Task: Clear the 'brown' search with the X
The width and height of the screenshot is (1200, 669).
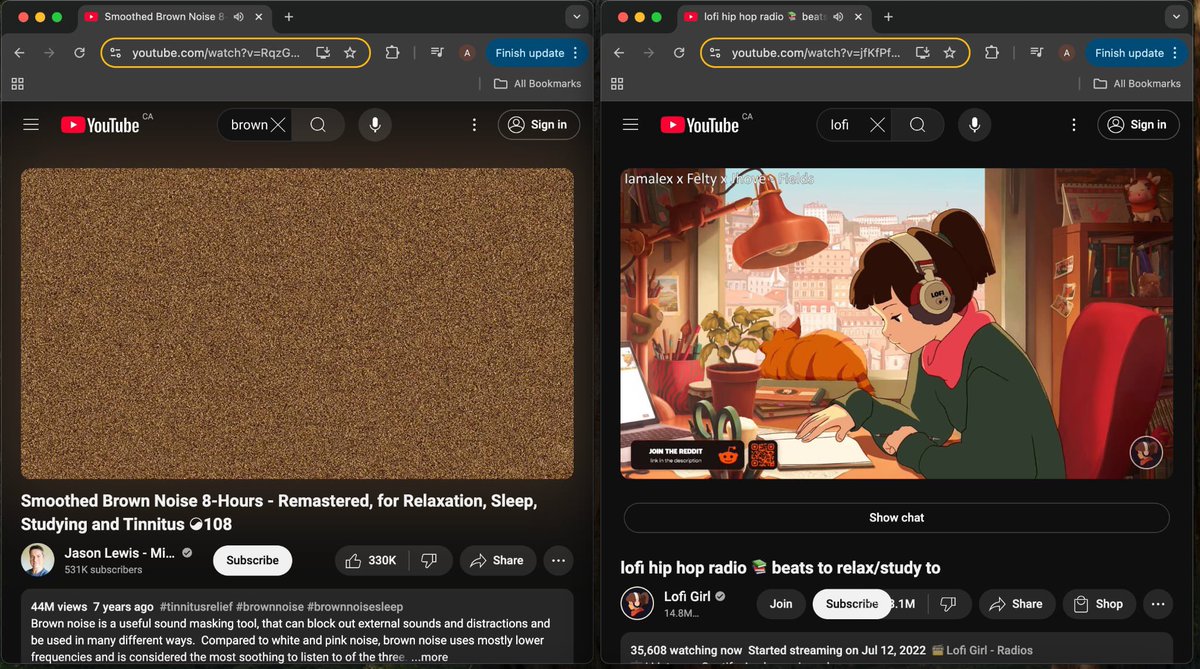Action: click(281, 124)
